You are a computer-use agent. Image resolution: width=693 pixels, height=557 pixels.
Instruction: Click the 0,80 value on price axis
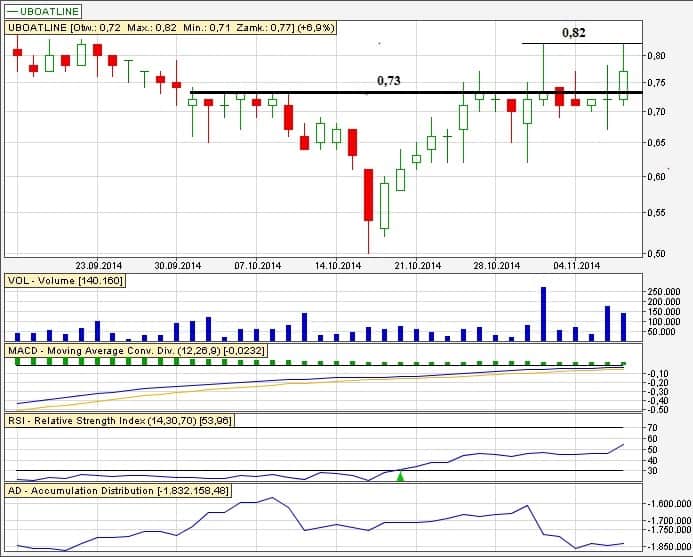656,56
